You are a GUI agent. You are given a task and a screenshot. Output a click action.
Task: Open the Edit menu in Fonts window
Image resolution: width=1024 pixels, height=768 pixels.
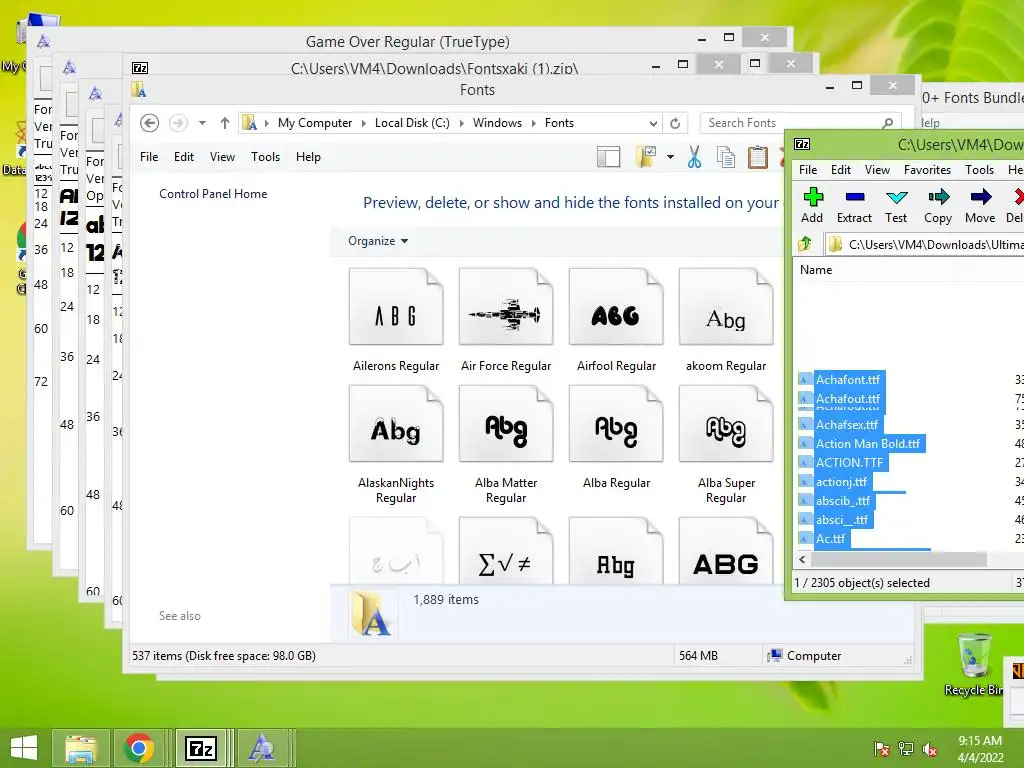click(184, 157)
